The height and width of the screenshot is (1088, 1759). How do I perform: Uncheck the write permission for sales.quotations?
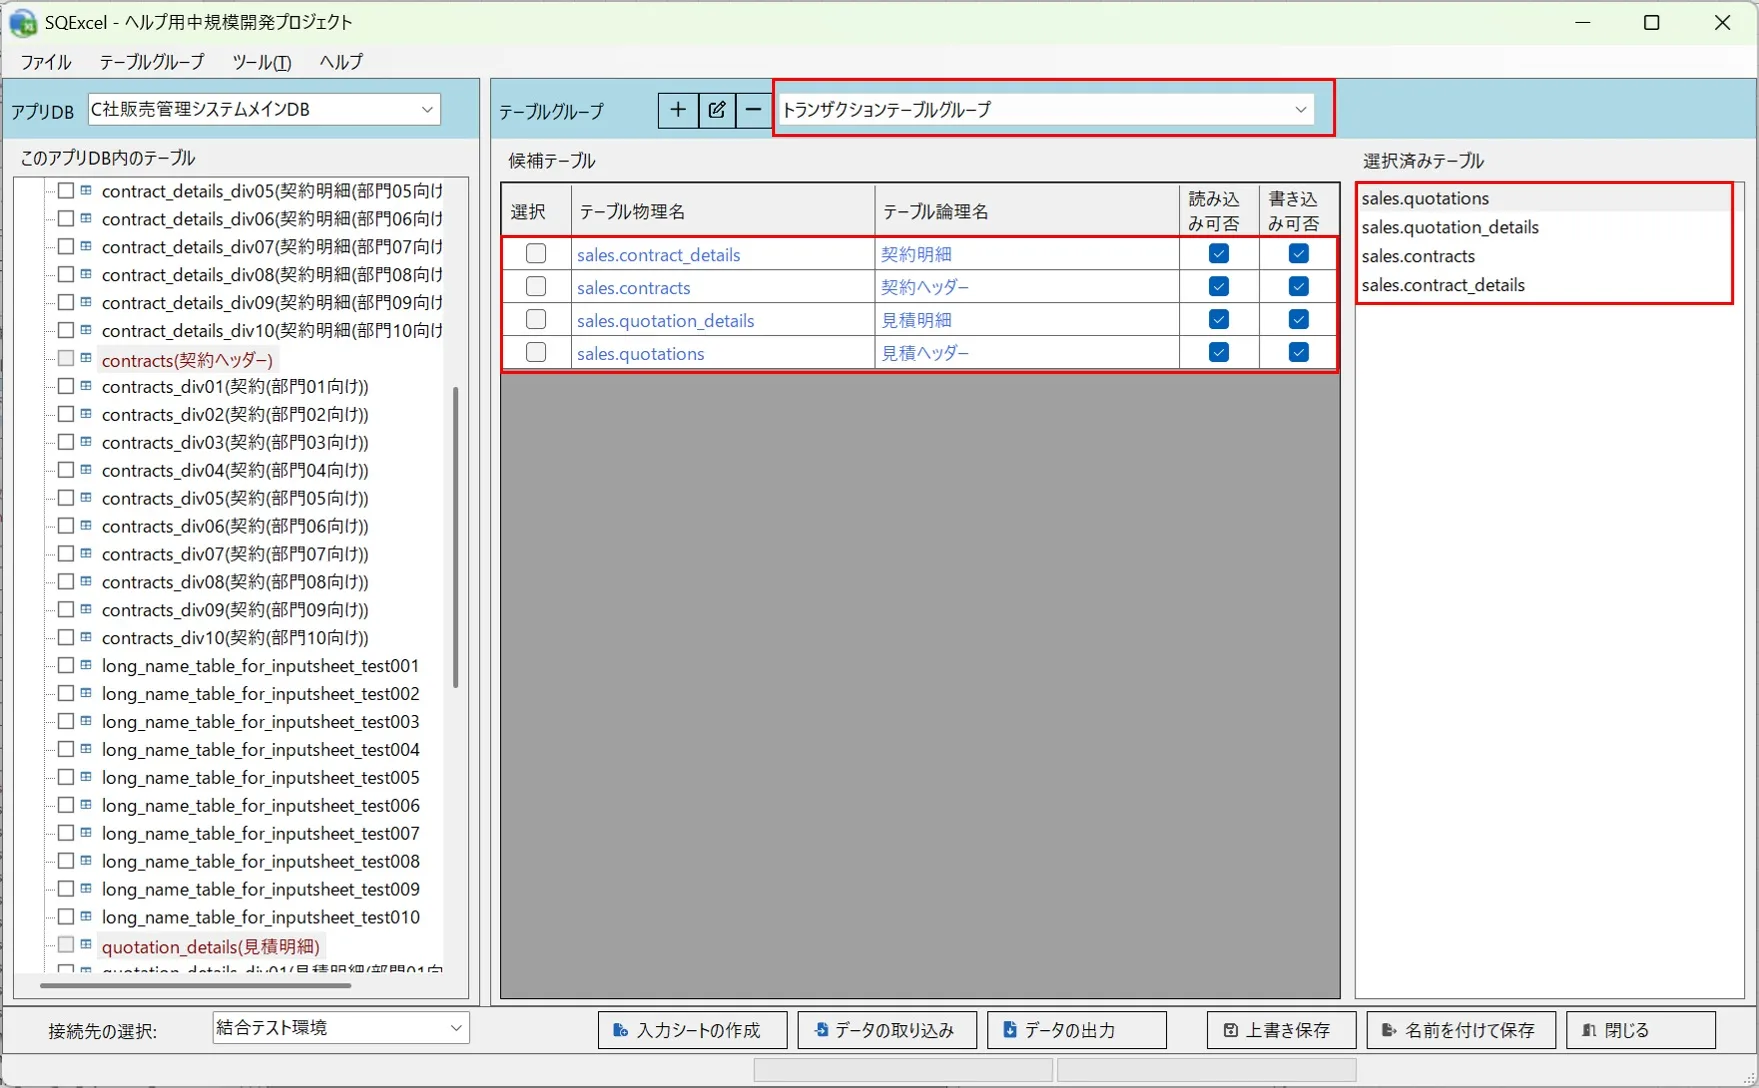pyautogui.click(x=1298, y=353)
